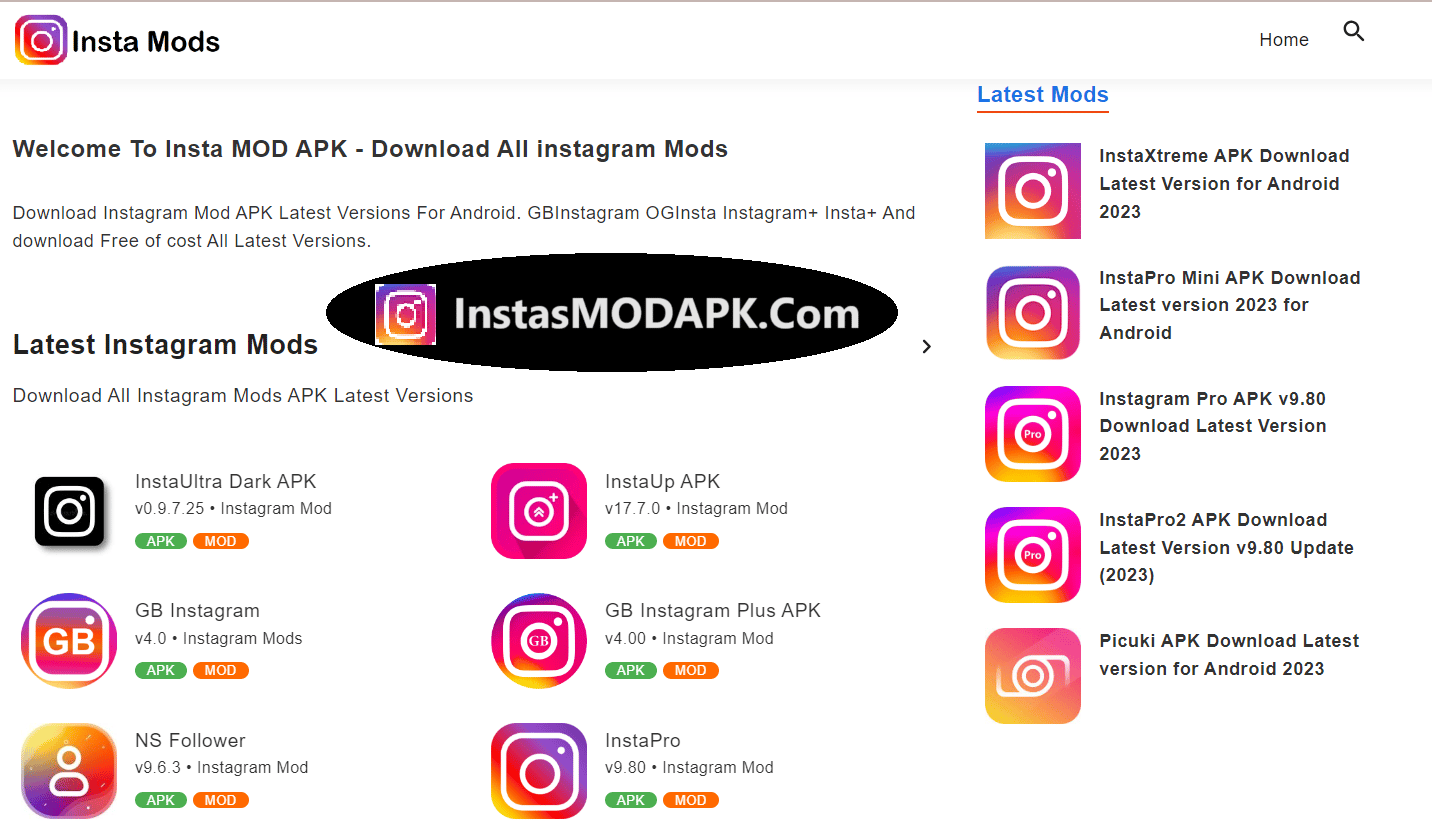Select the InstaUp APK pink icon

tap(539, 511)
